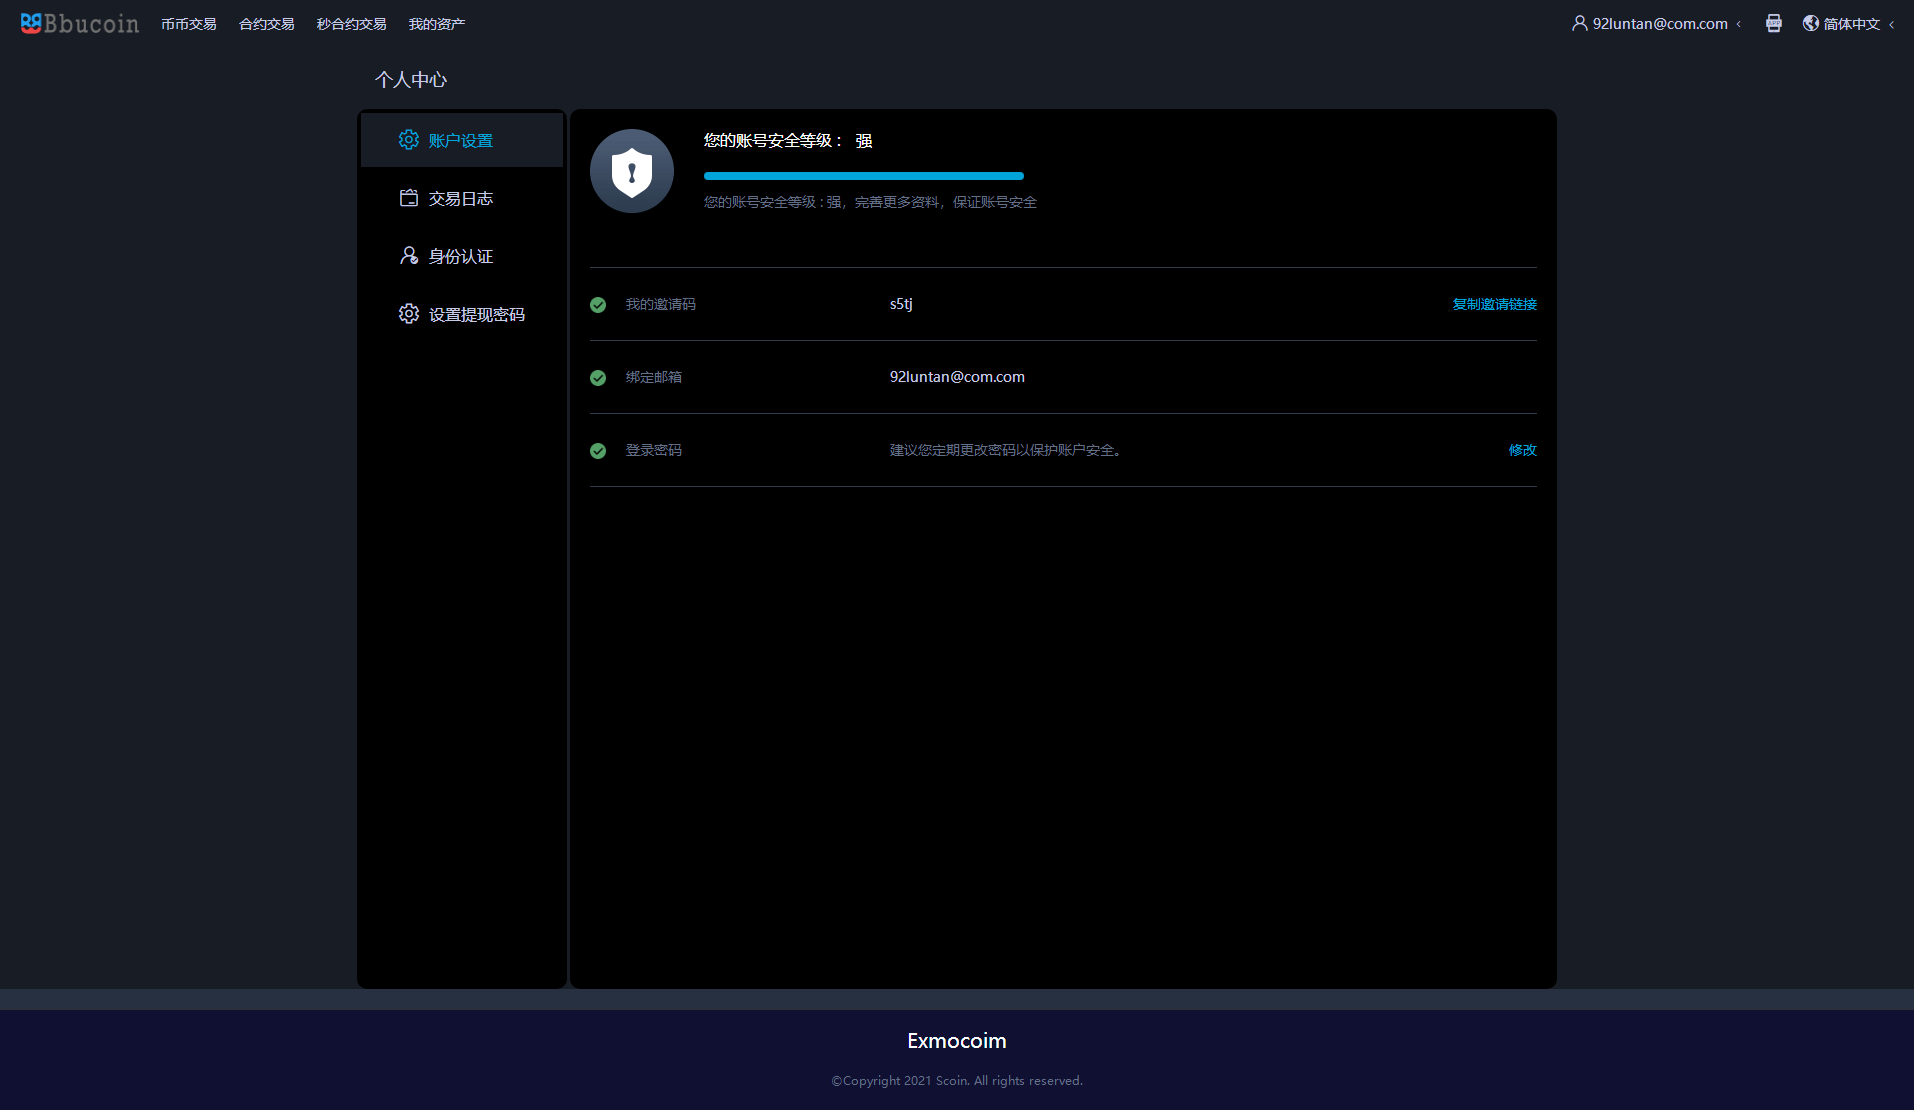Click the printer icon in header
The width and height of the screenshot is (1914, 1110).
click(x=1773, y=23)
